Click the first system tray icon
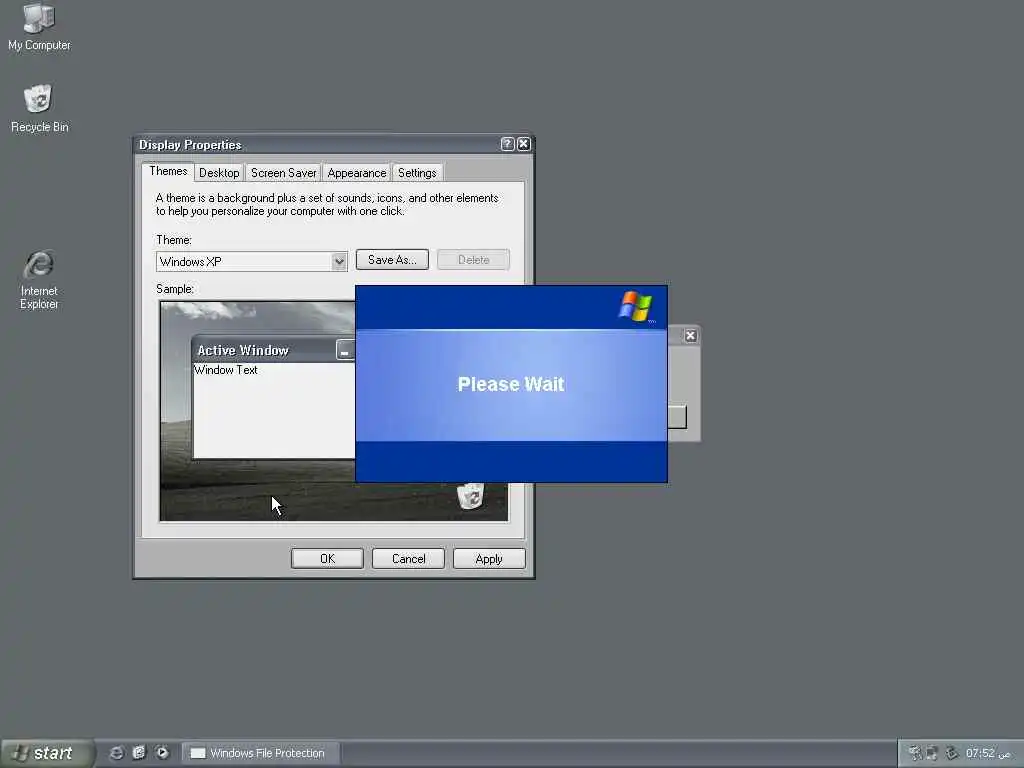This screenshot has width=1024, height=768. click(x=916, y=753)
